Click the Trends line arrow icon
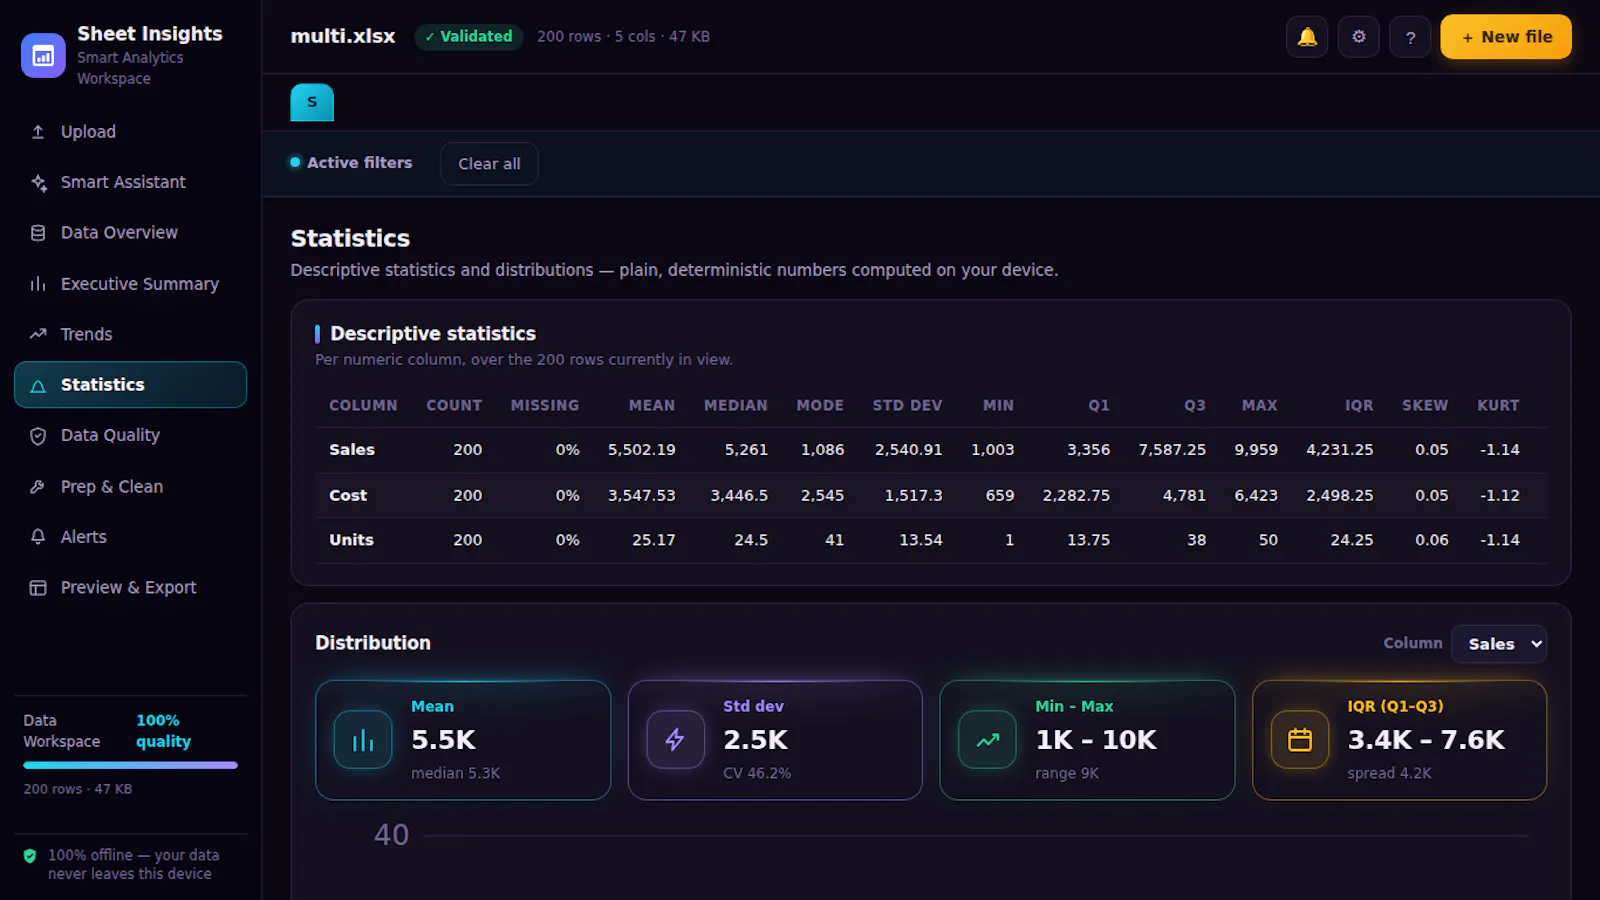Image resolution: width=1600 pixels, height=900 pixels. [x=38, y=334]
